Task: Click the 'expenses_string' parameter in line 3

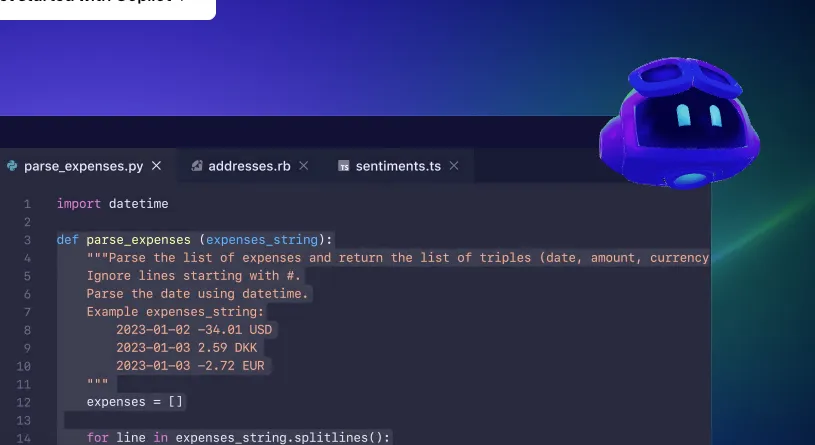Action: (262, 240)
